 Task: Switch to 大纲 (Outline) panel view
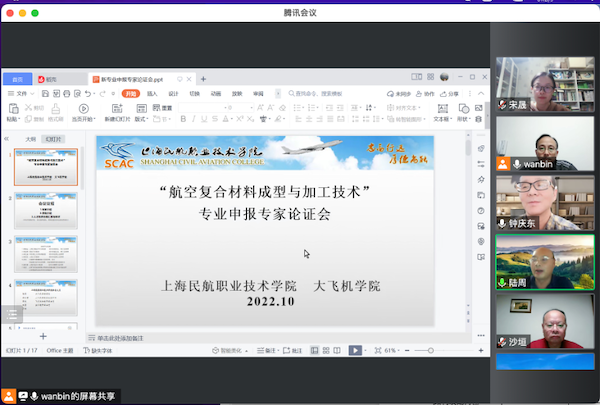[x=31, y=139]
